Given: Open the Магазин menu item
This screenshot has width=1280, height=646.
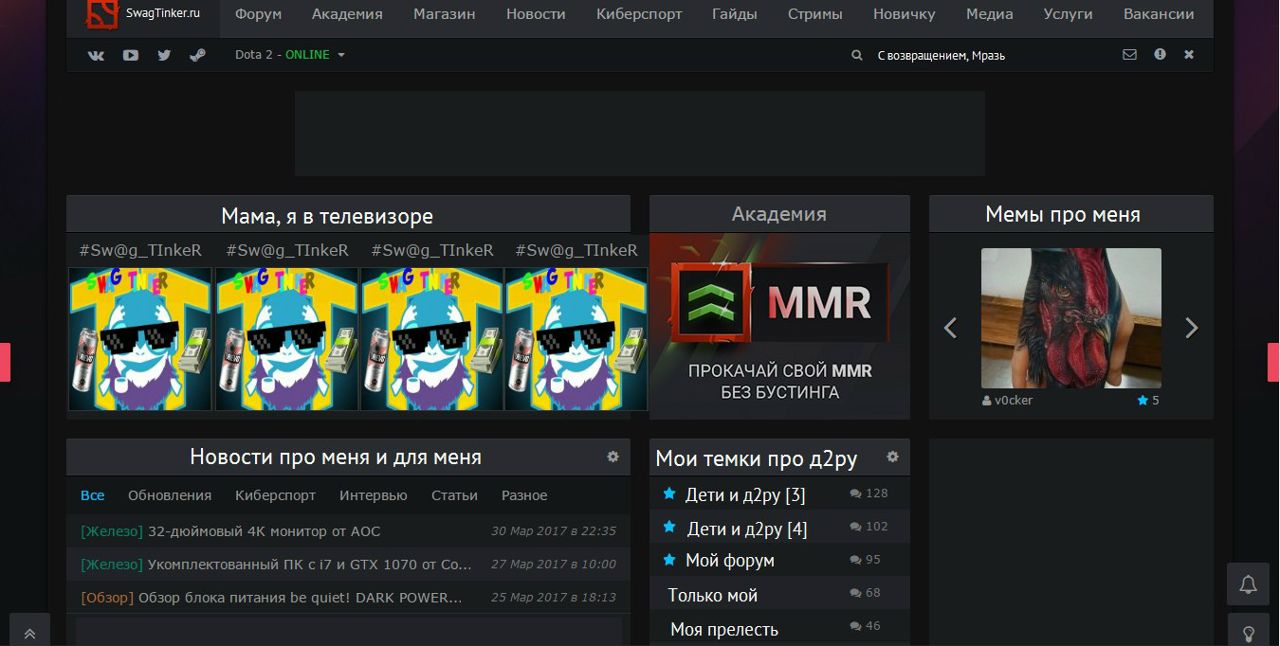Looking at the screenshot, I should (x=444, y=14).
